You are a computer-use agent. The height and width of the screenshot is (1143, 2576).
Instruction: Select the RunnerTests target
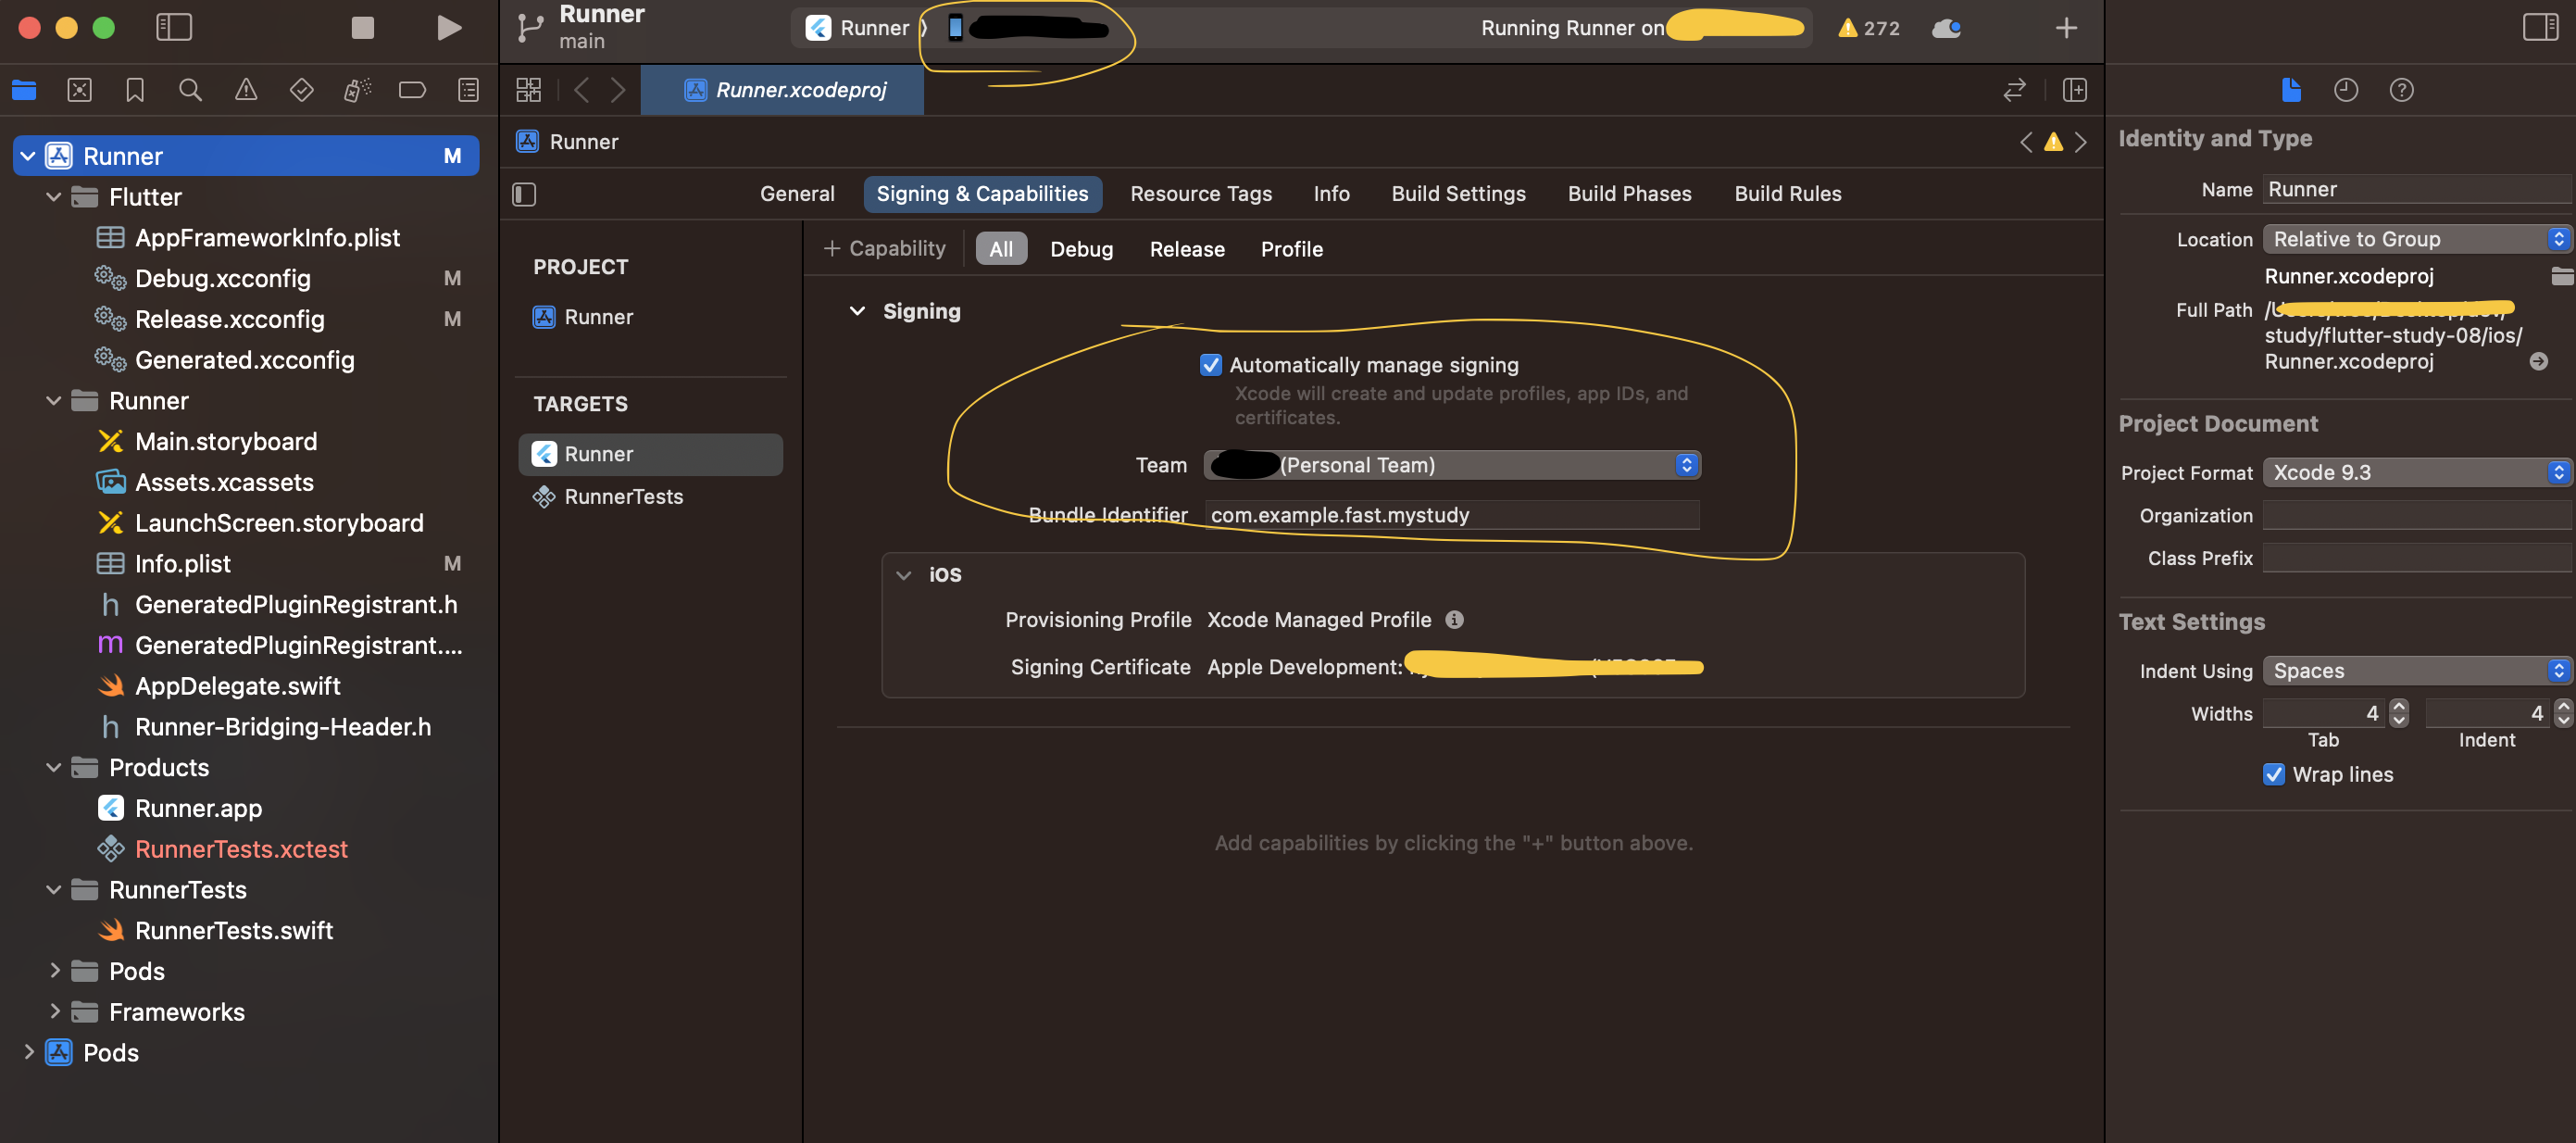click(x=623, y=497)
